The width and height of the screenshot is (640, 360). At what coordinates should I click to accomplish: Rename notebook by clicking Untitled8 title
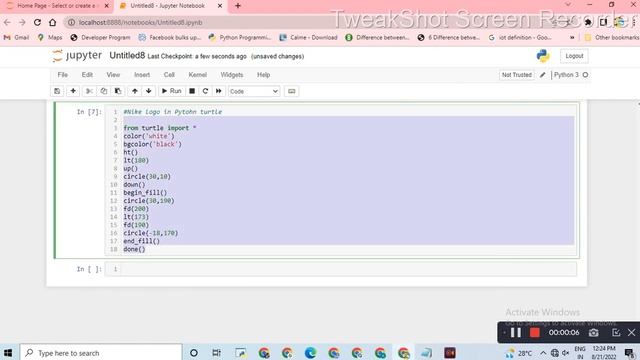(127, 56)
